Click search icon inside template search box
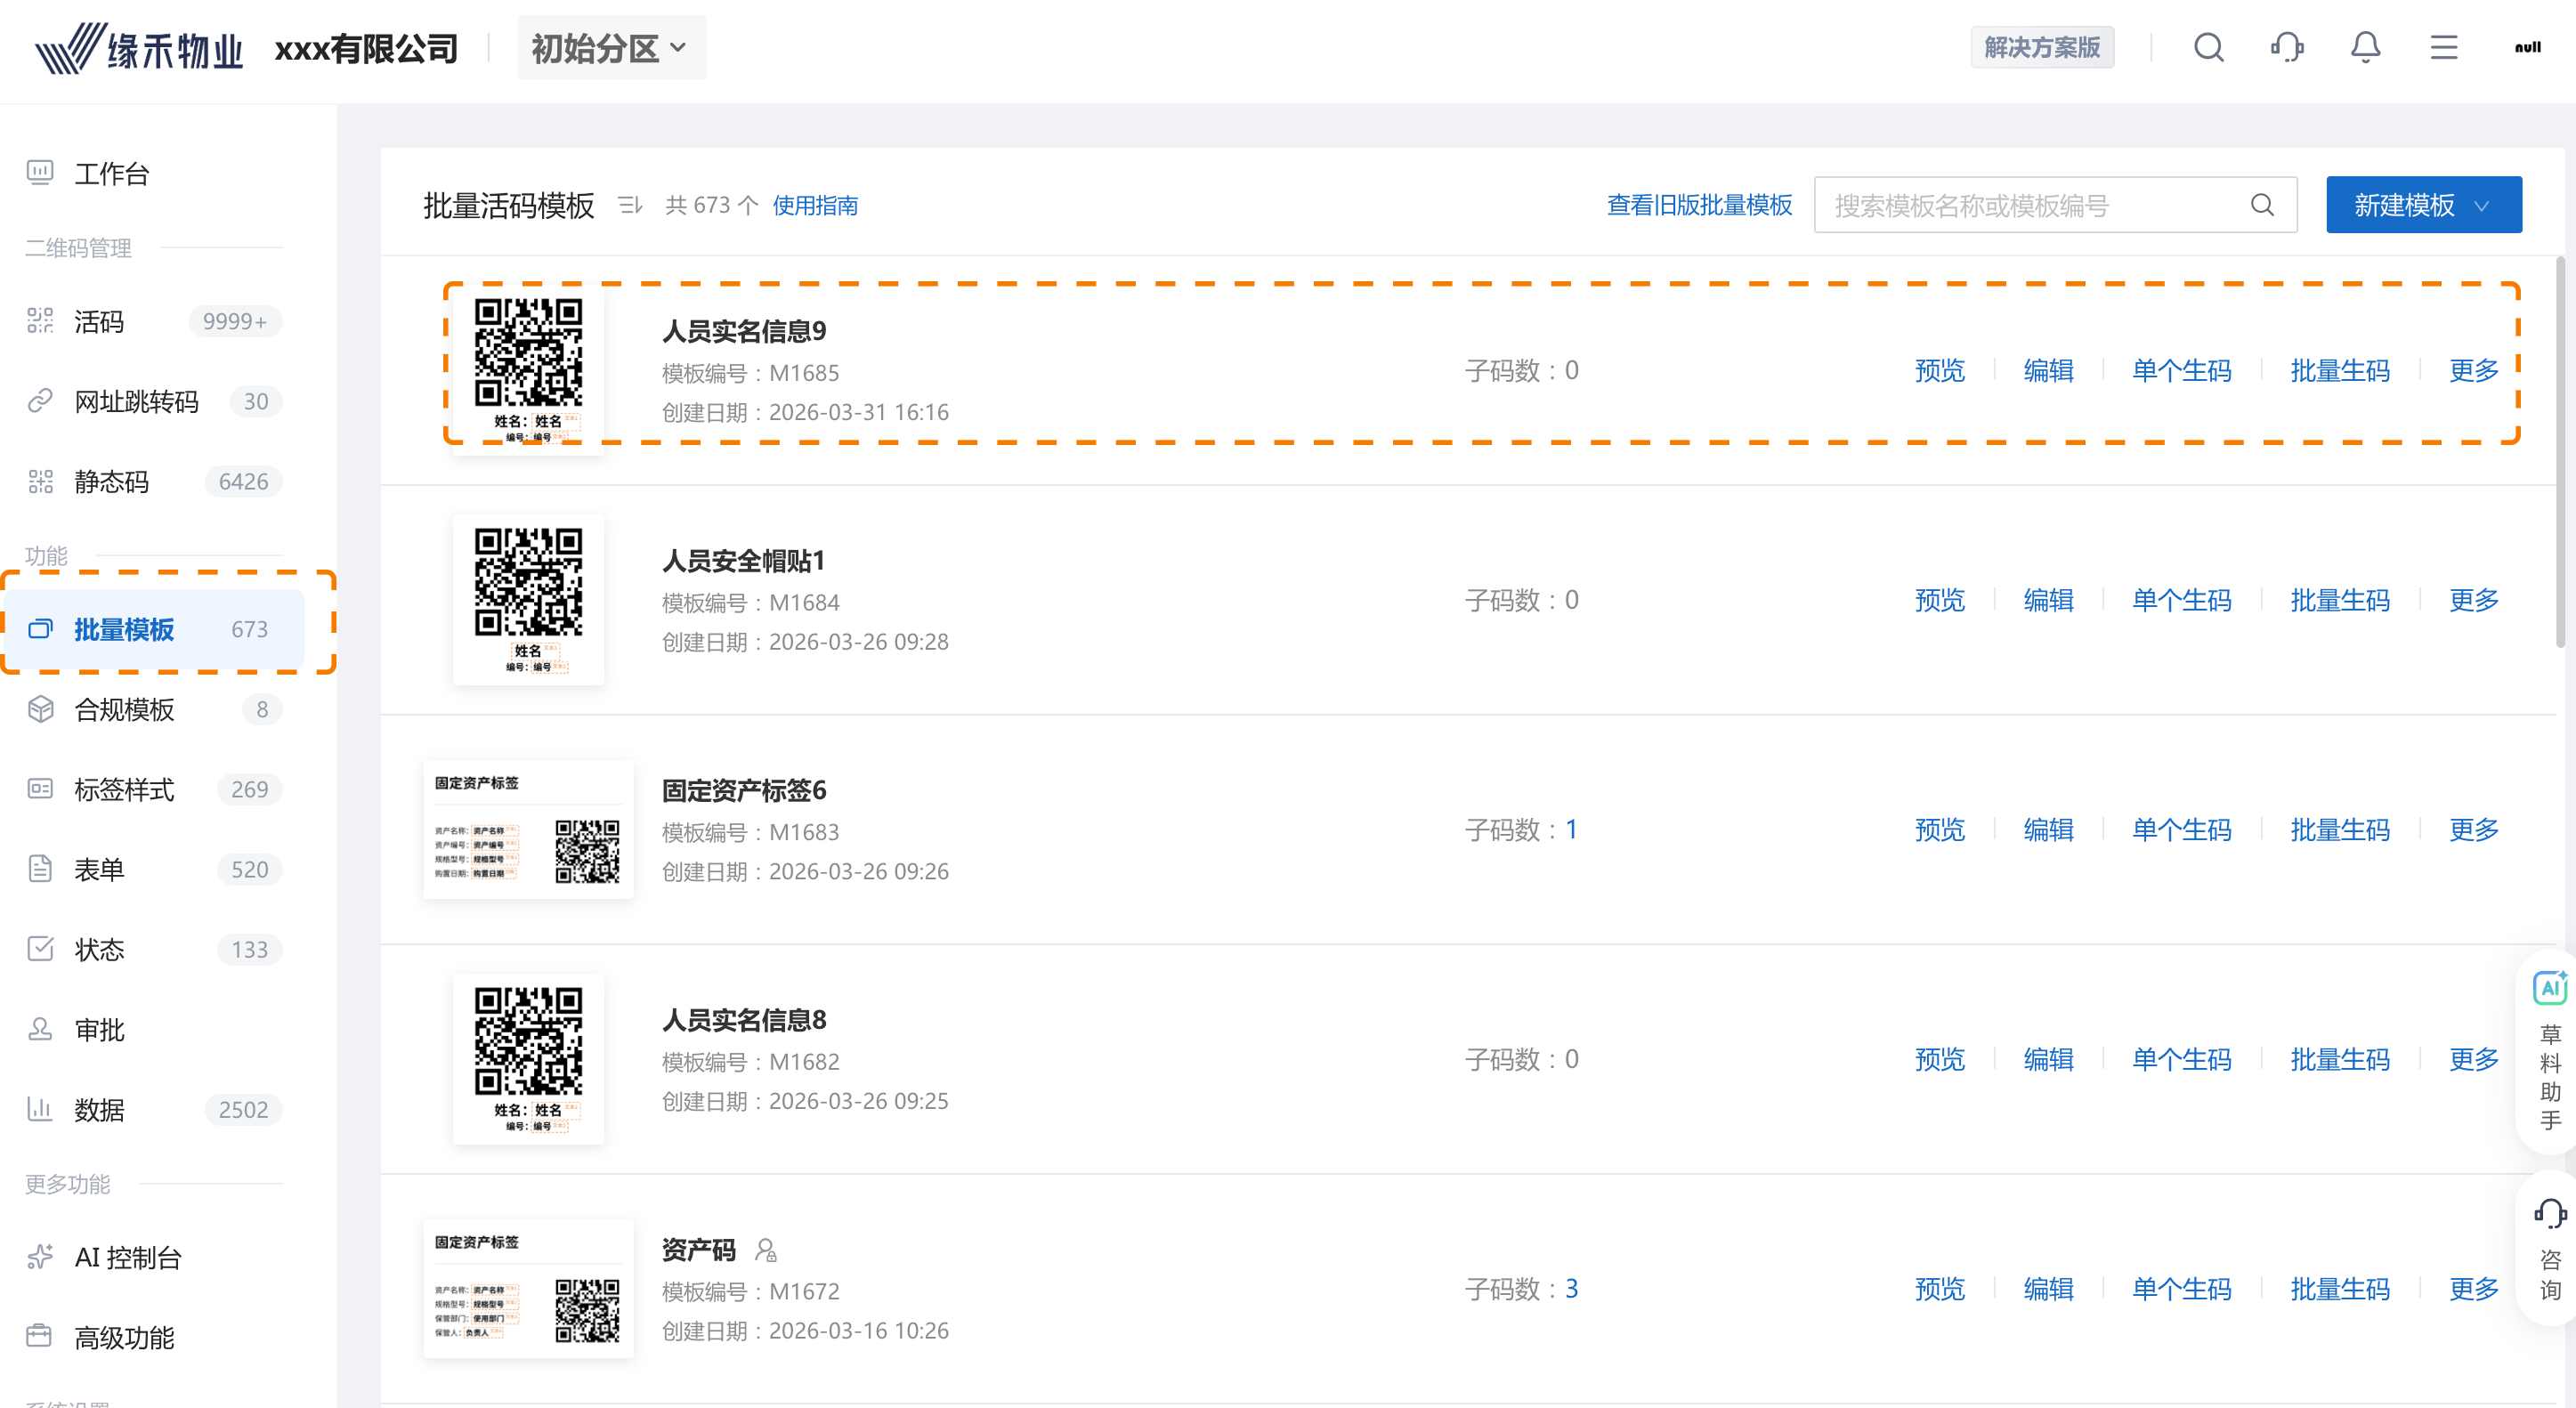The height and width of the screenshot is (1408, 2576). tap(2262, 205)
